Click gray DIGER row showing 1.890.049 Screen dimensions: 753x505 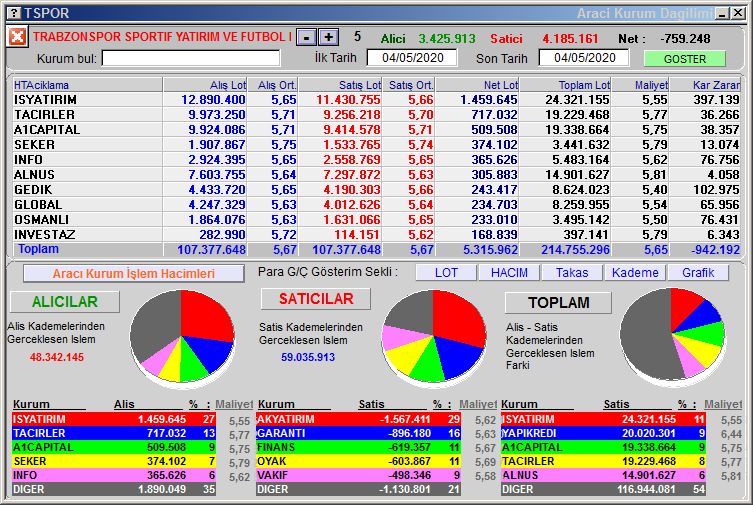tap(114, 489)
